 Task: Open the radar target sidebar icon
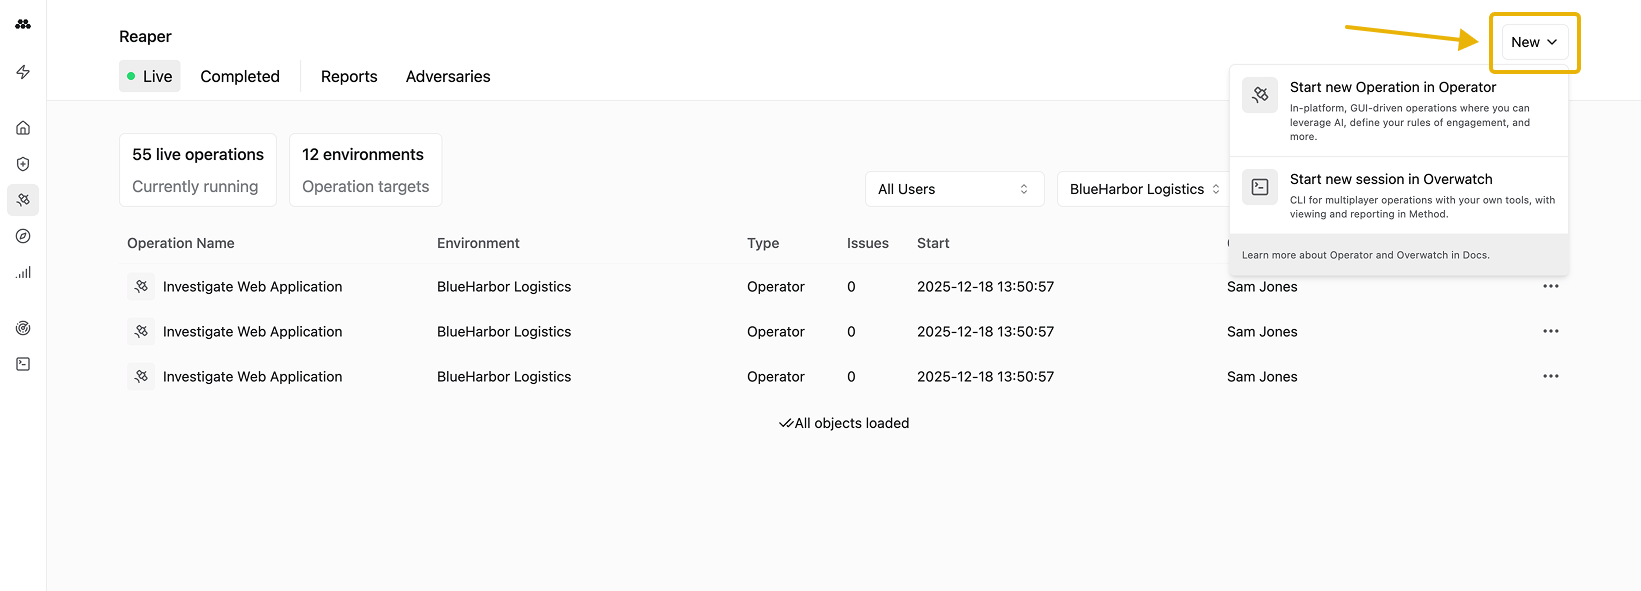coord(23,328)
